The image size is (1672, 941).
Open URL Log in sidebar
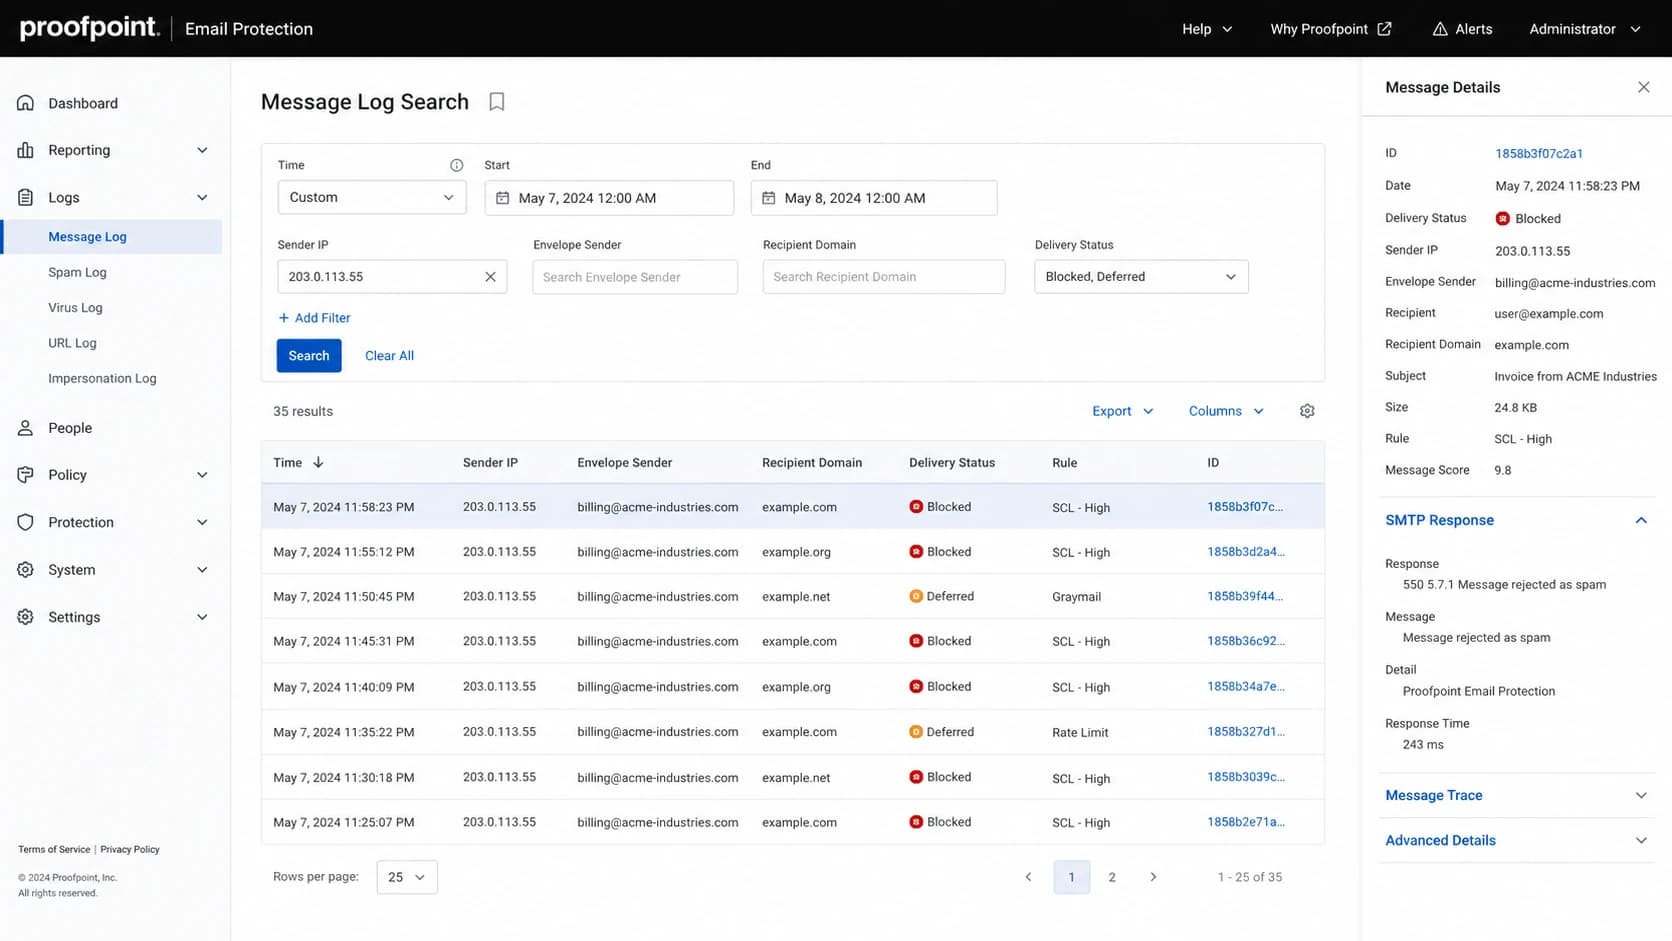(x=72, y=343)
